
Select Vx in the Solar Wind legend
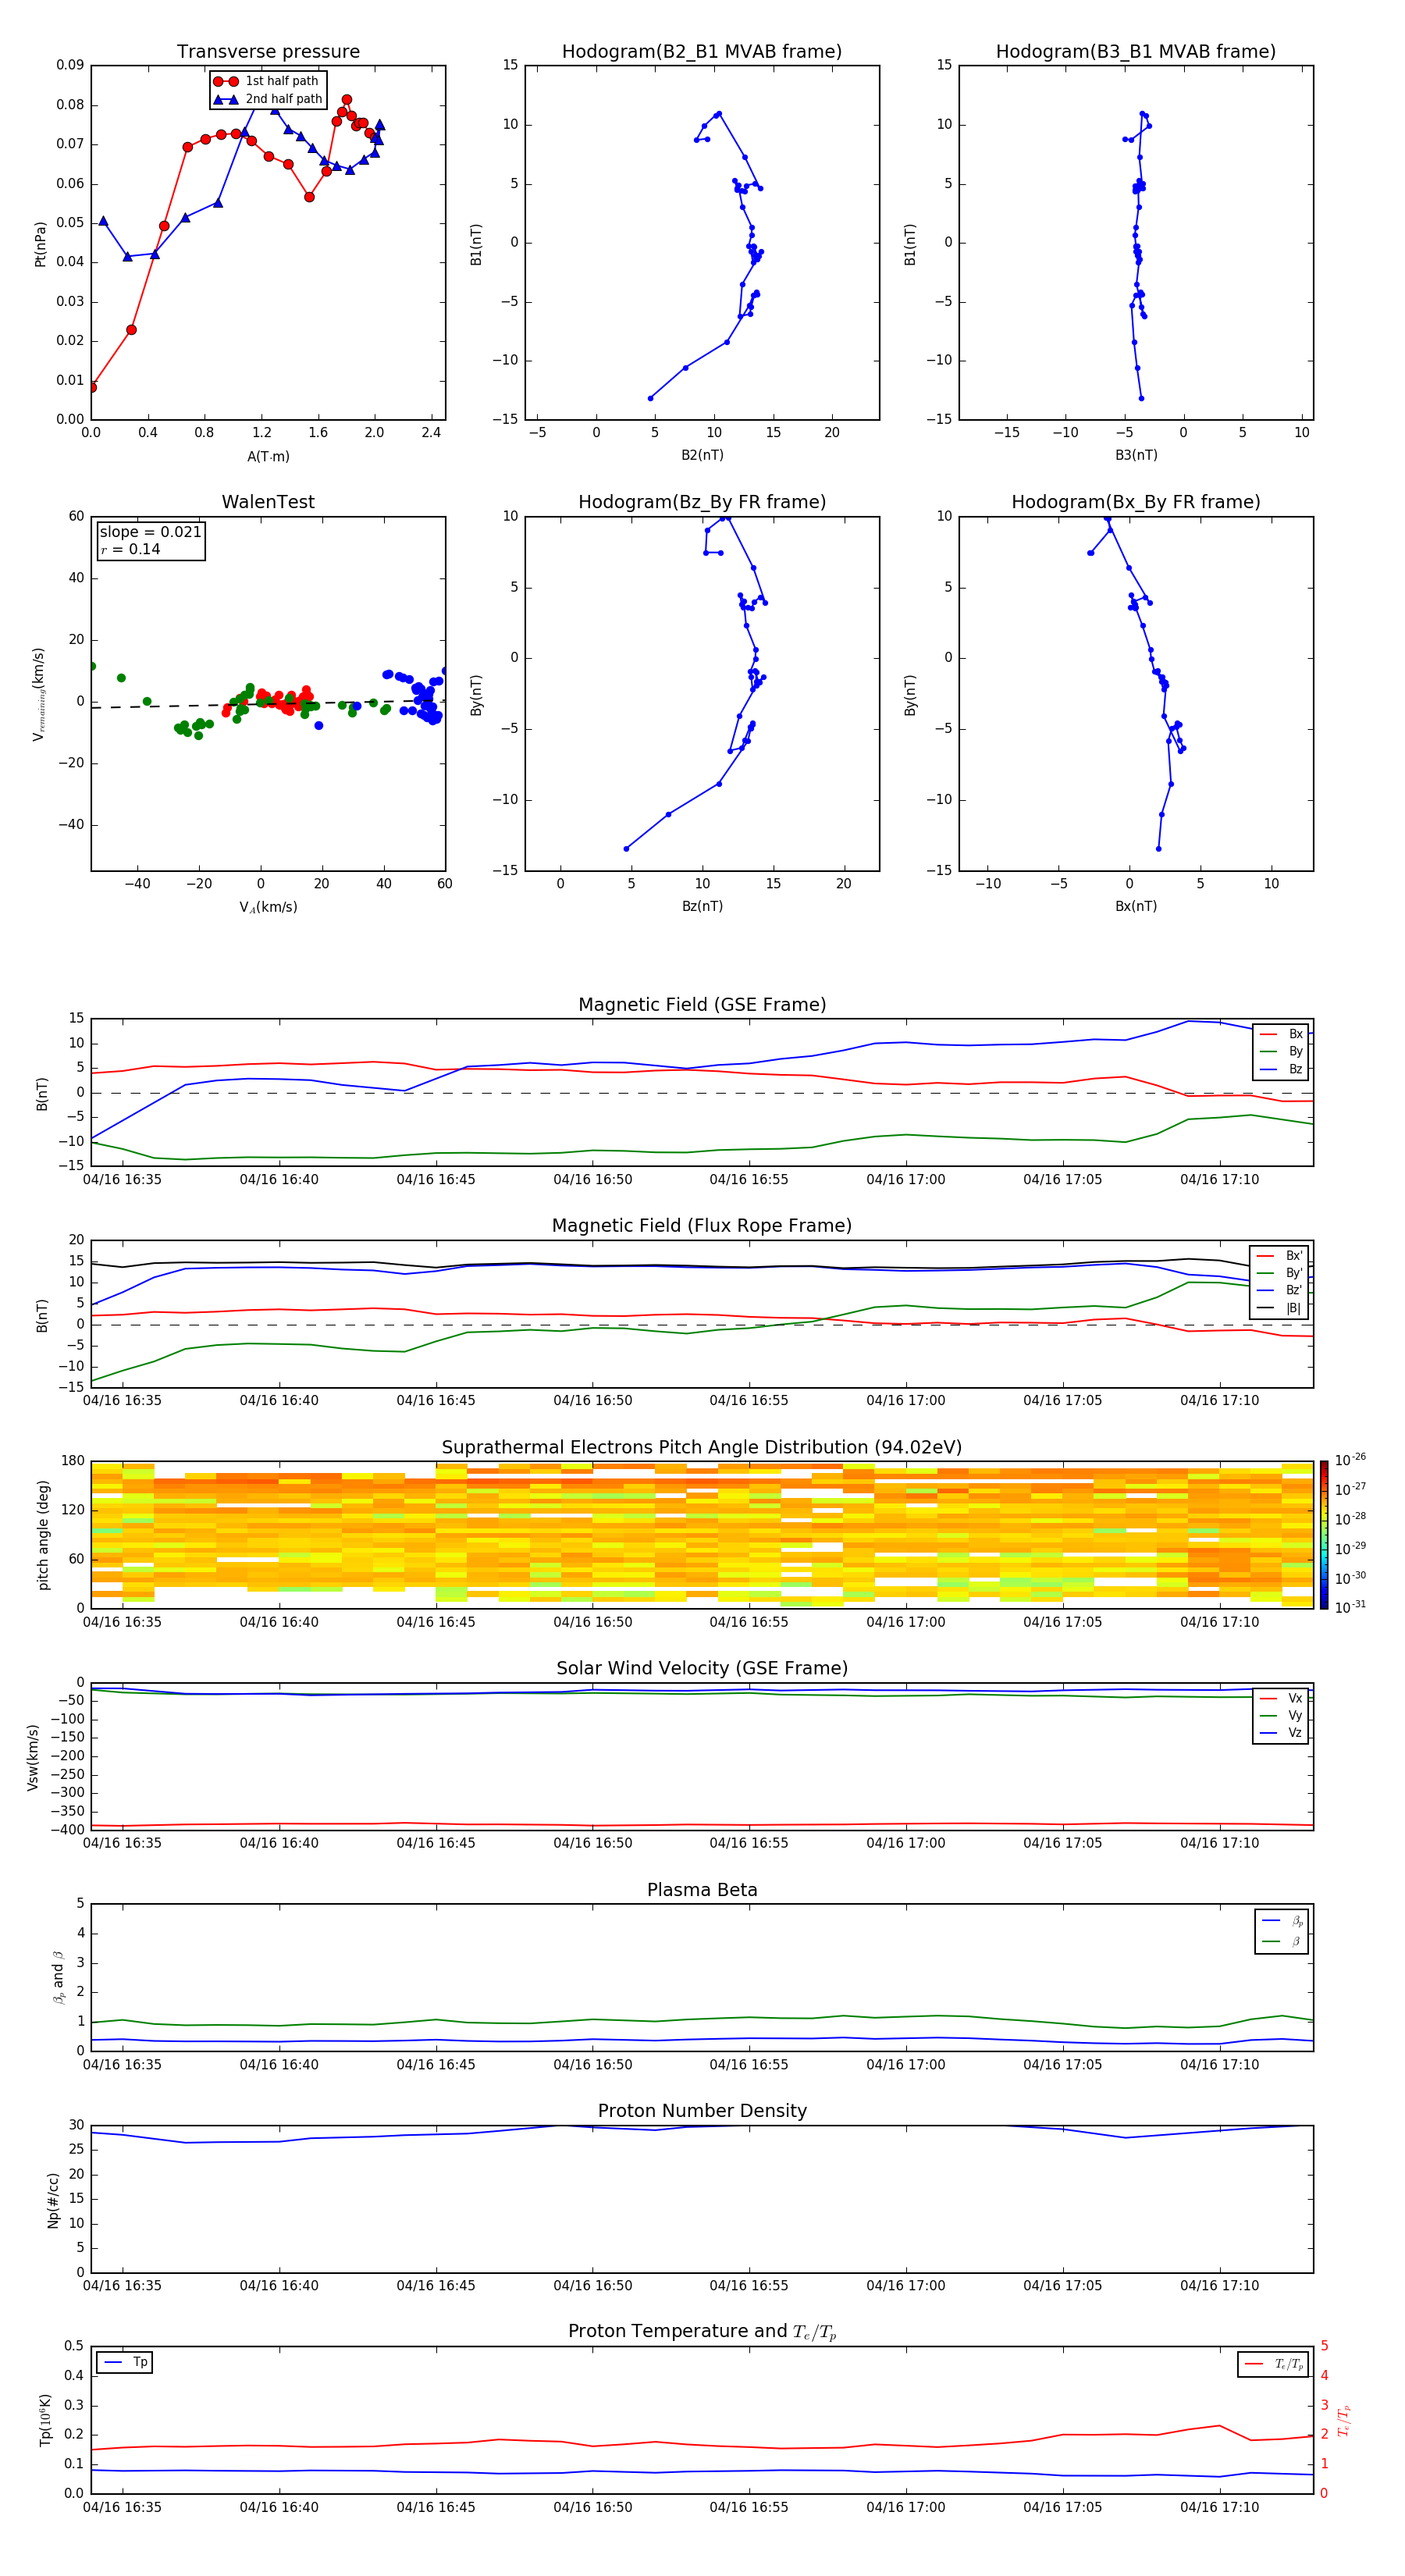(x=1281, y=1698)
